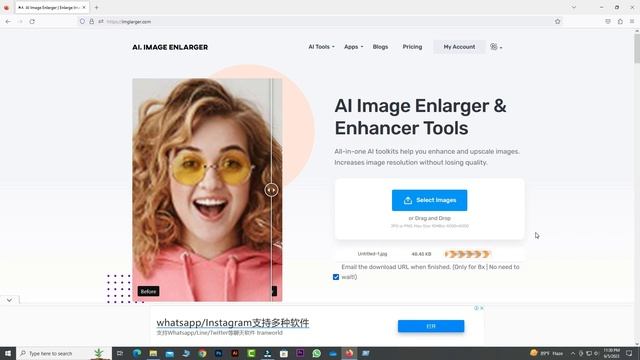Image resolution: width=640 pixels, height=360 pixels.
Task: Click the Select Images upload button
Action: [x=429, y=200]
